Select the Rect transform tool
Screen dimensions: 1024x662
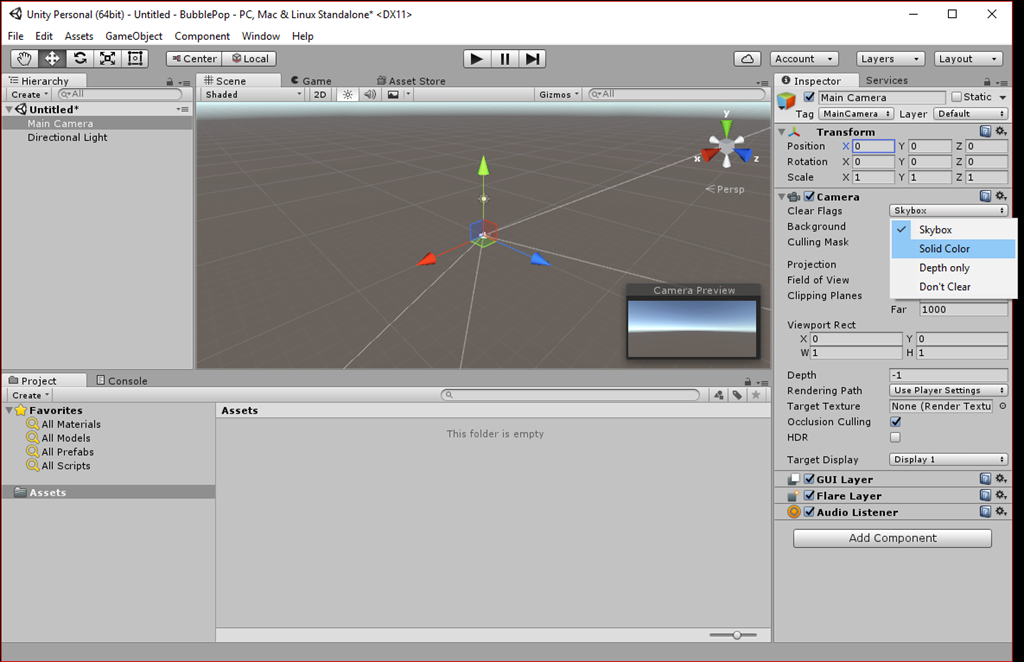click(135, 59)
